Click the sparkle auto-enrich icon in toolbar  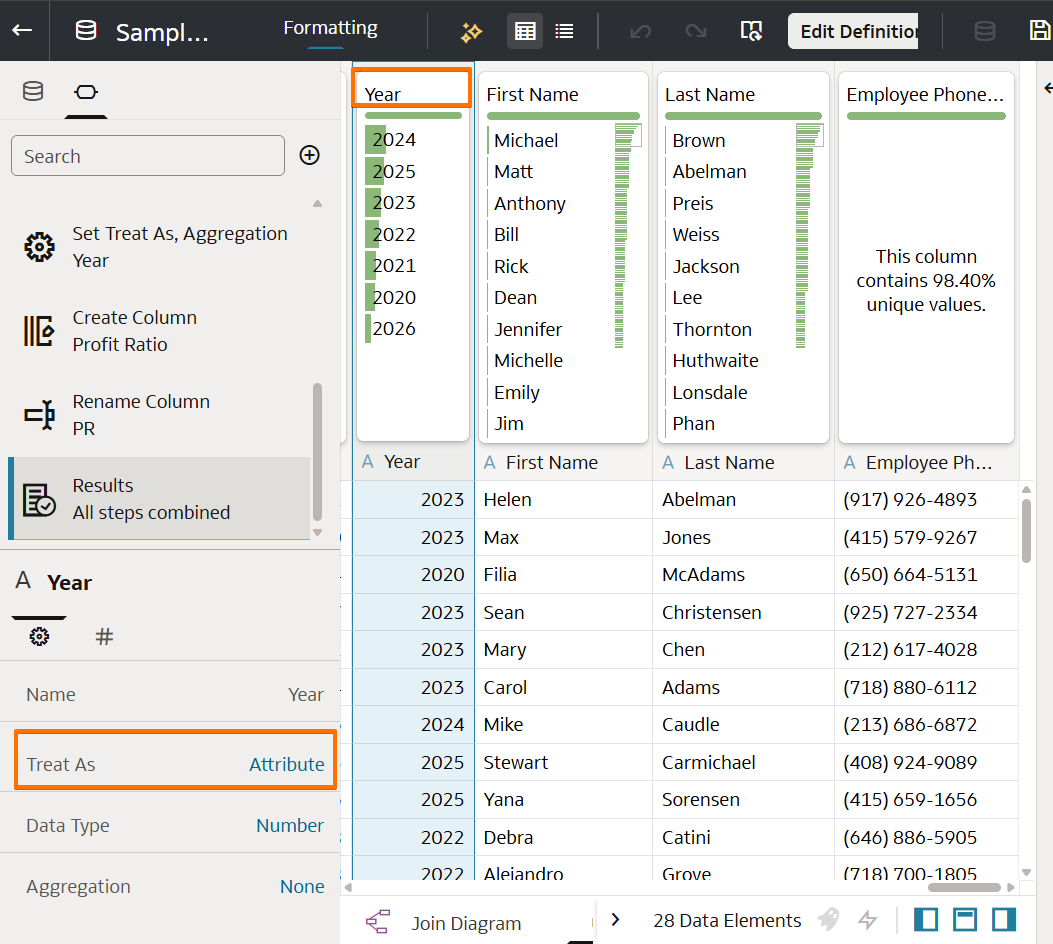470,31
